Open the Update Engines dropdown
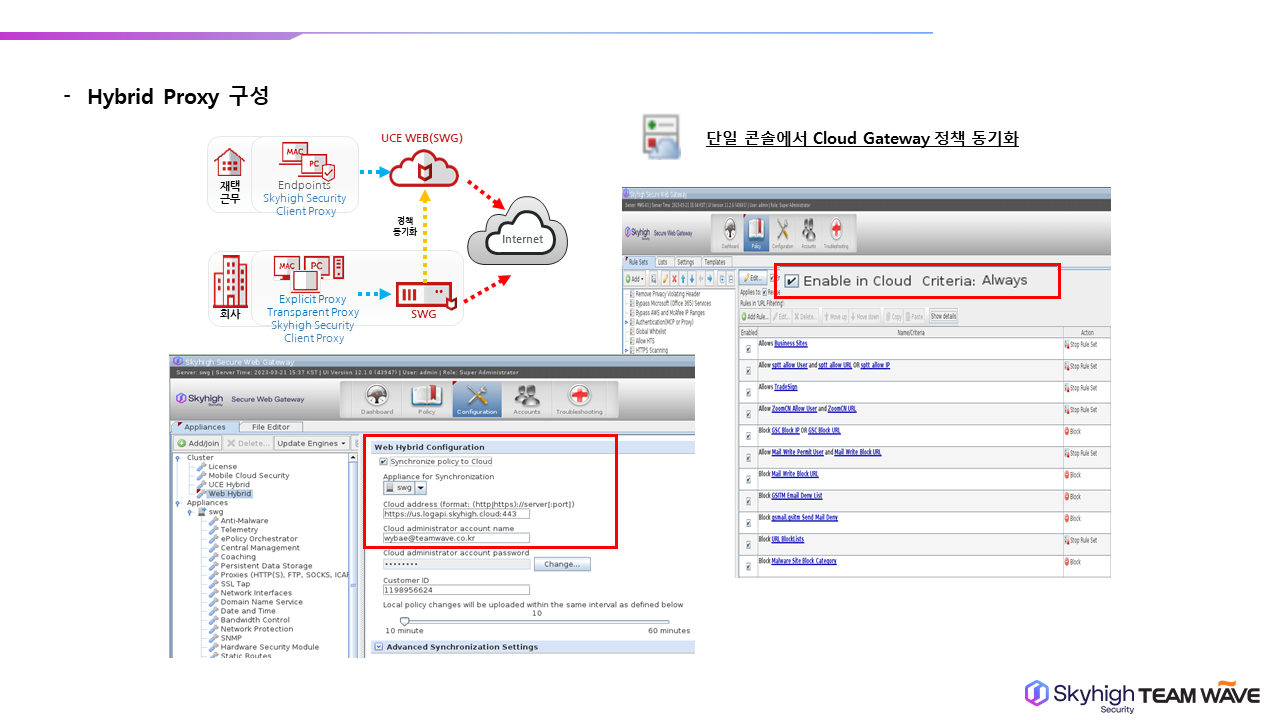The image size is (1280, 720). (x=312, y=443)
